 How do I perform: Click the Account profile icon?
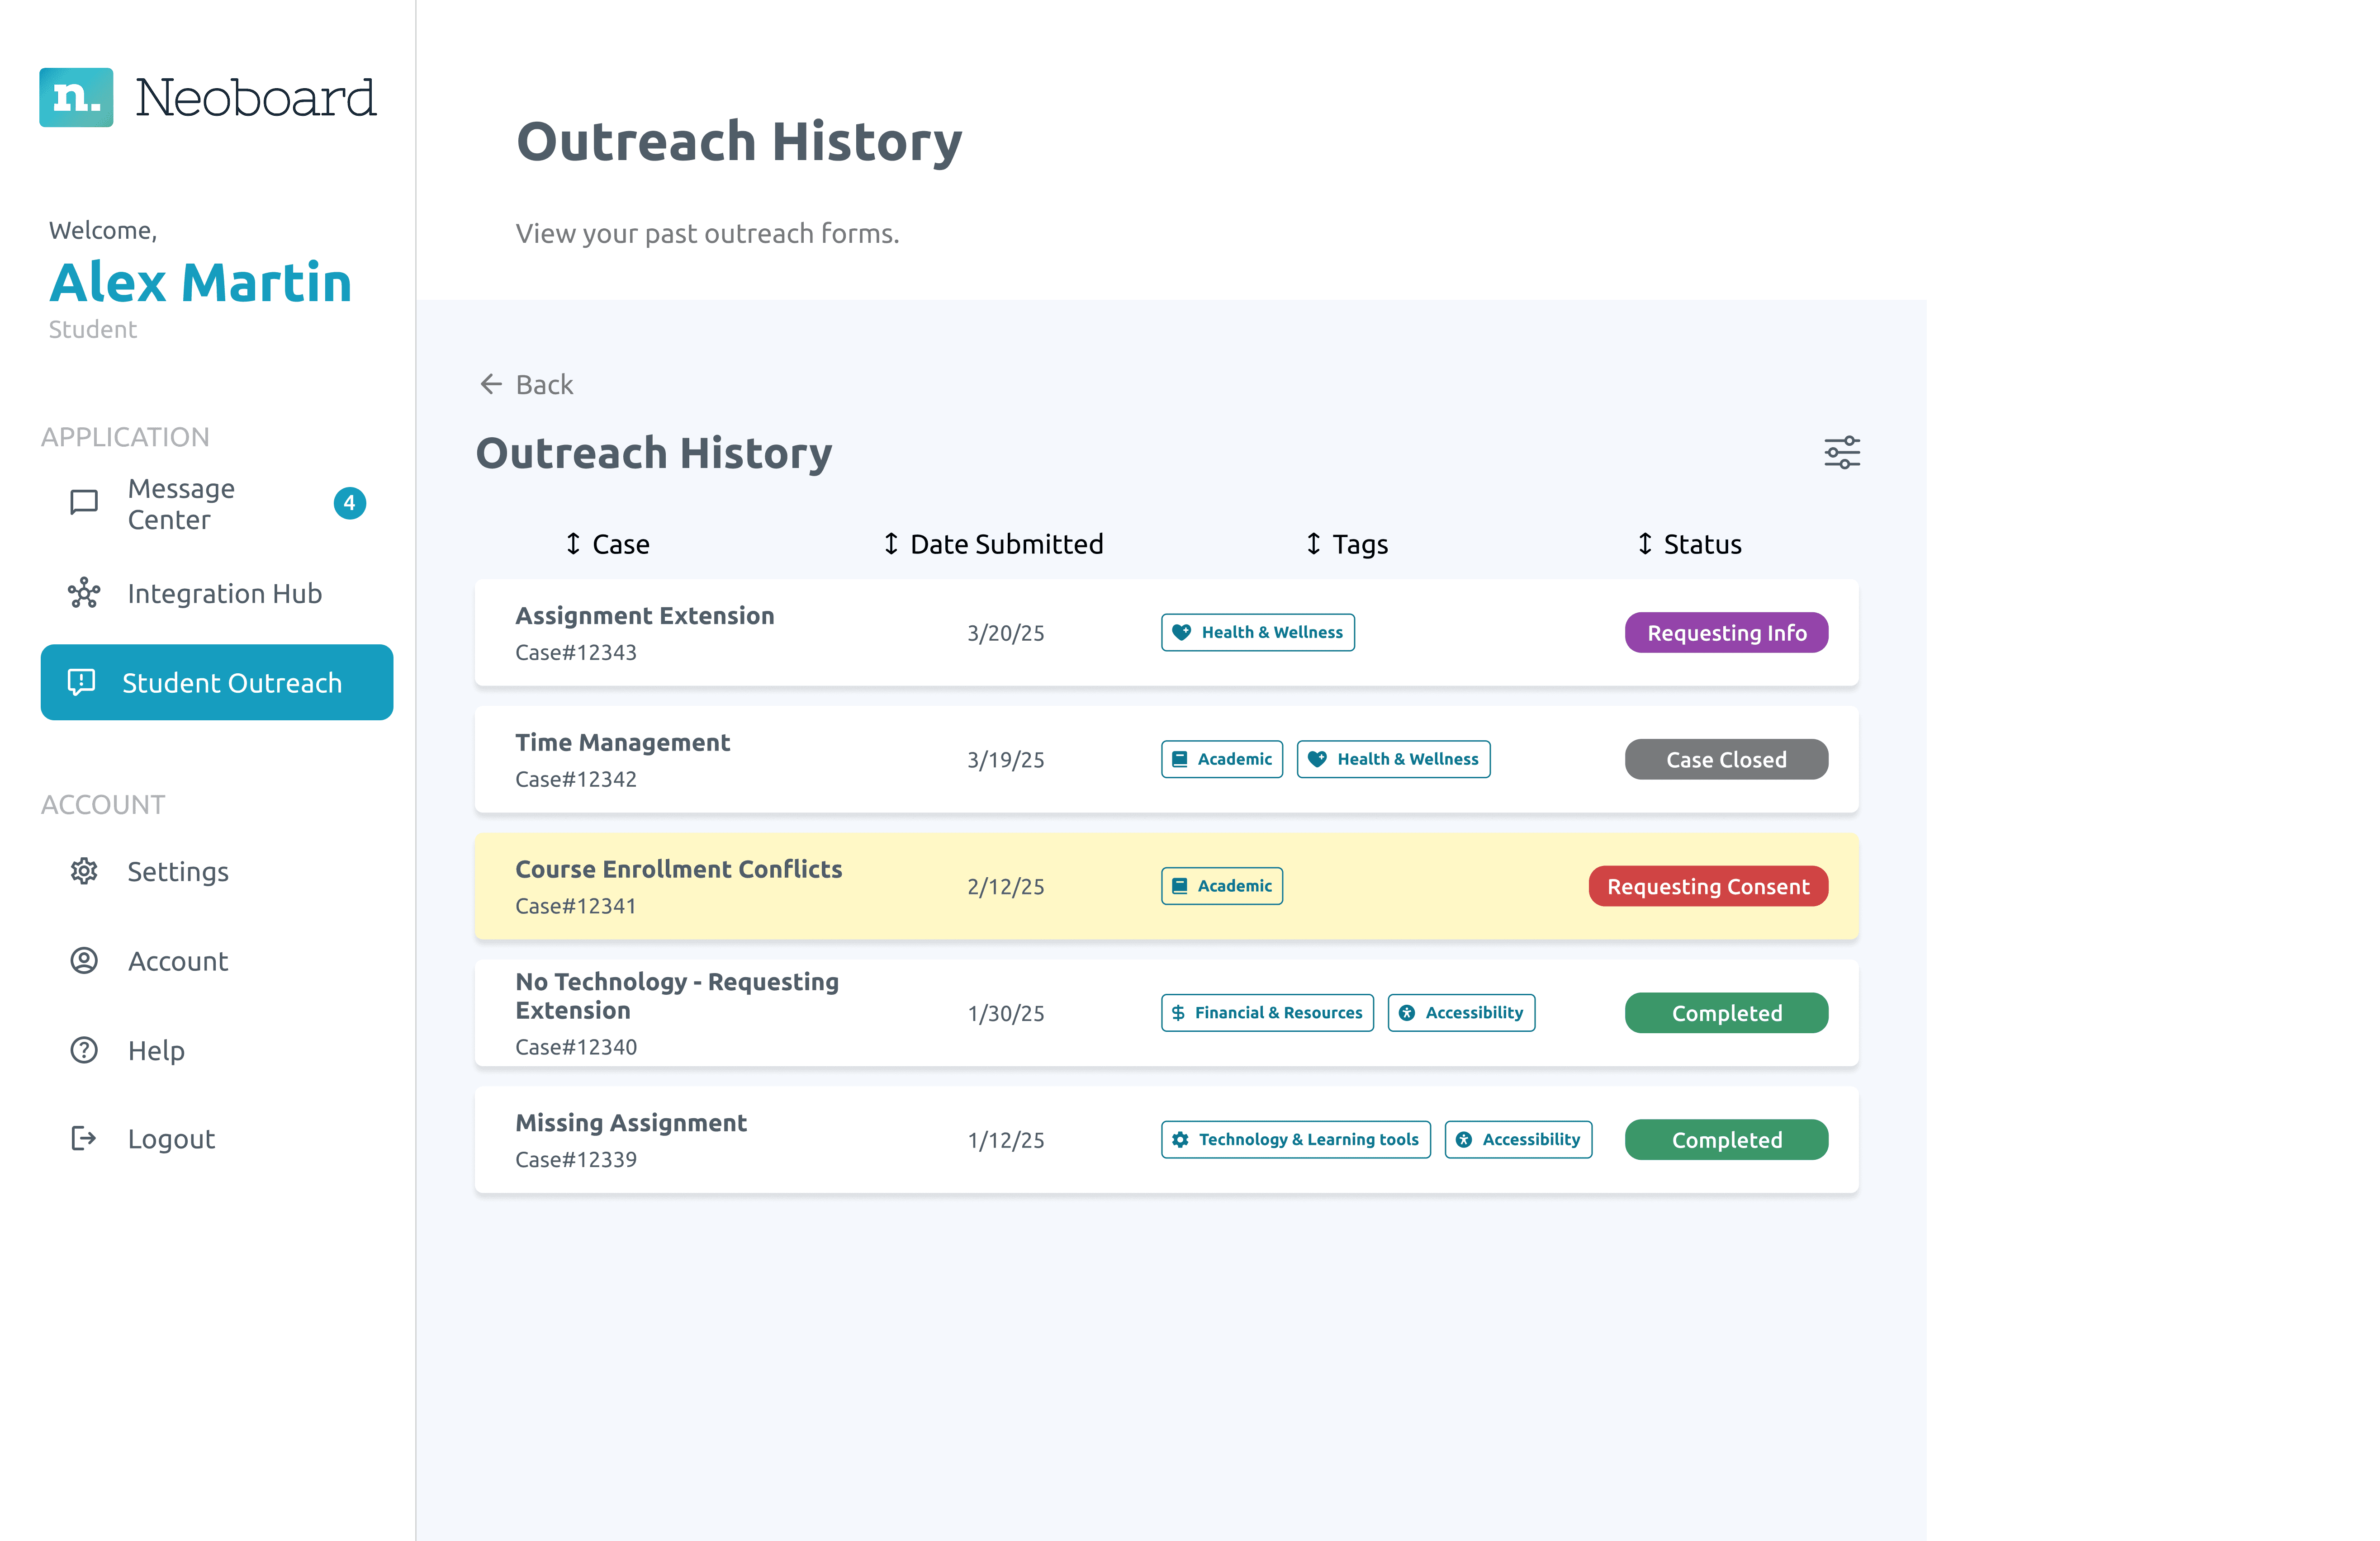pos(84,961)
